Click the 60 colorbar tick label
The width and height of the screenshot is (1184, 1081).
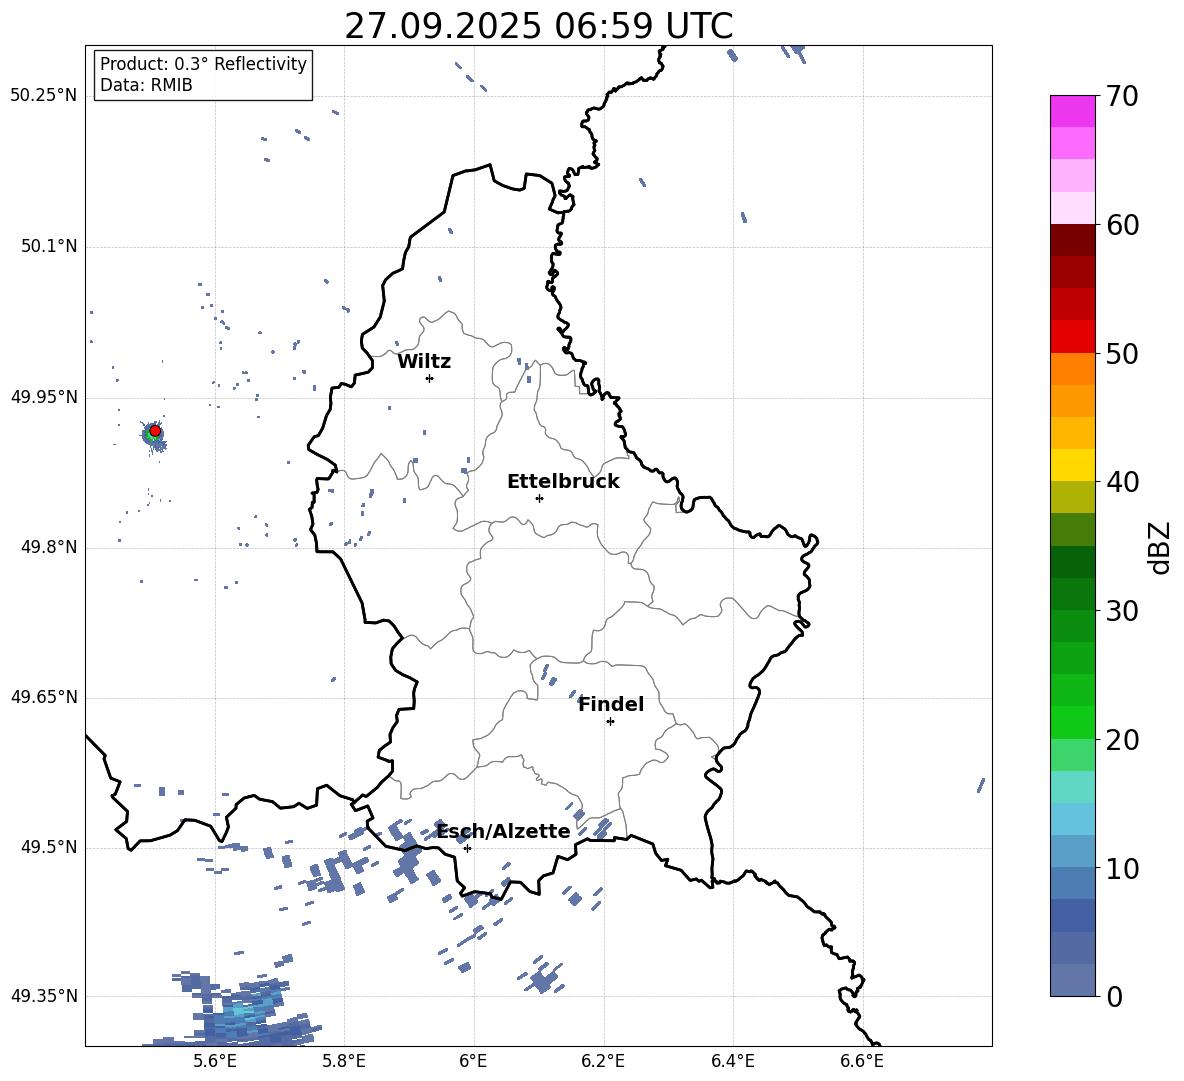1122,225
